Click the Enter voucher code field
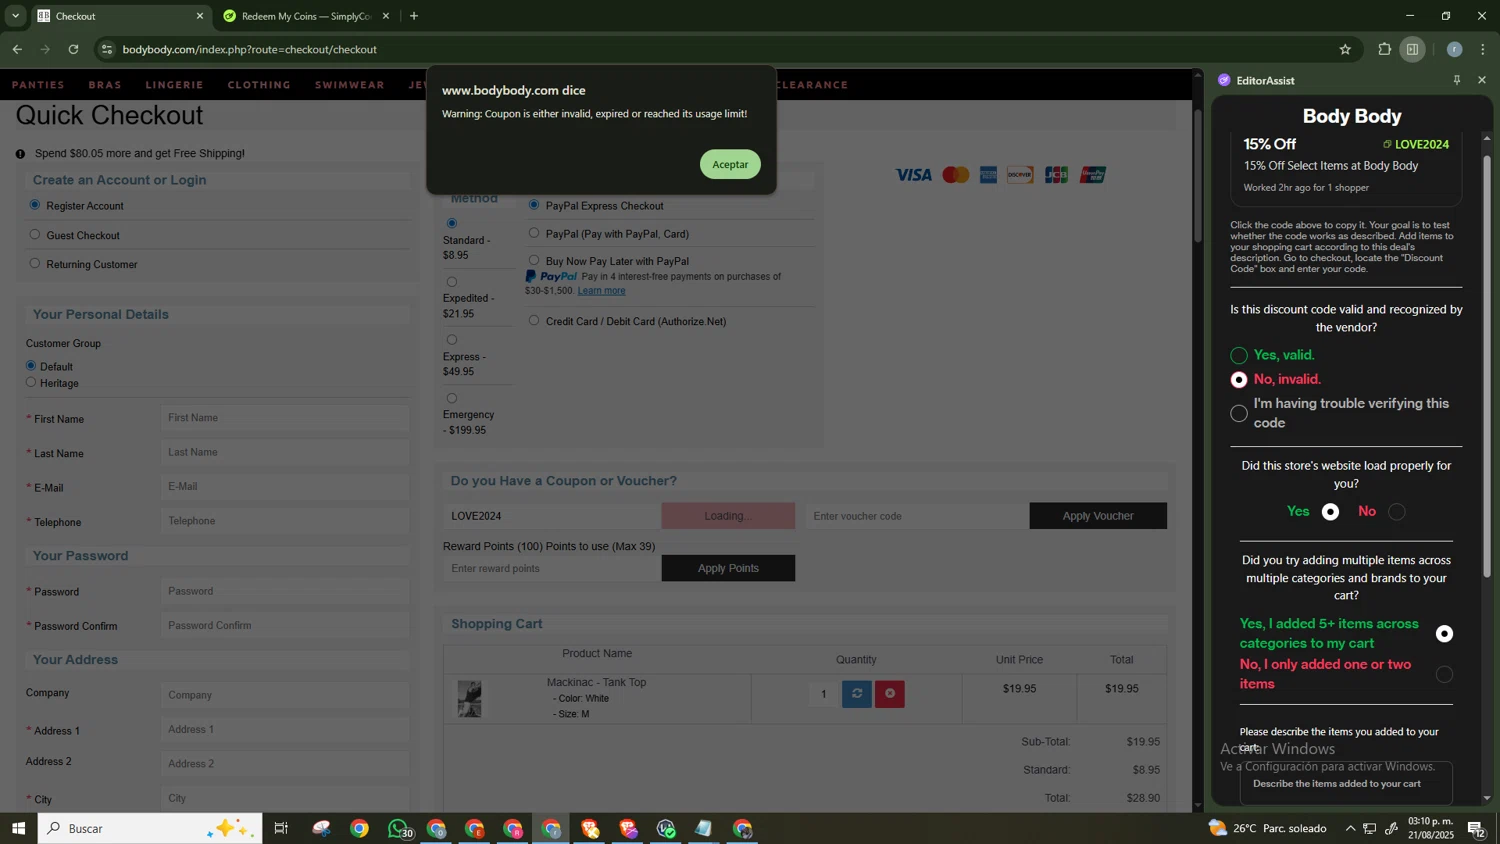This screenshot has height=844, width=1500. click(x=917, y=516)
